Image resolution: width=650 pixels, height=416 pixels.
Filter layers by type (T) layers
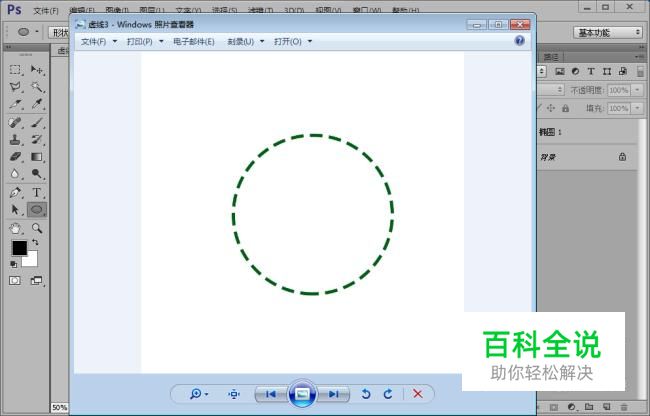(591, 71)
